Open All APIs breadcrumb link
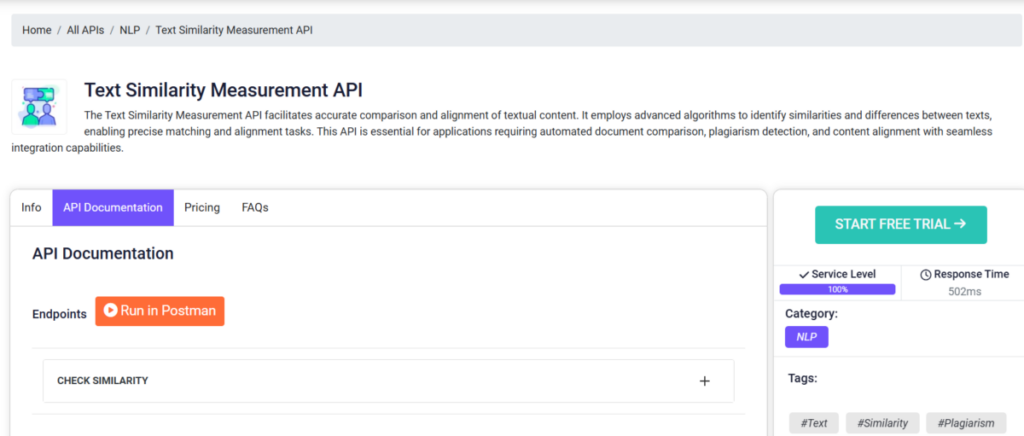1024x436 pixels. click(x=85, y=30)
